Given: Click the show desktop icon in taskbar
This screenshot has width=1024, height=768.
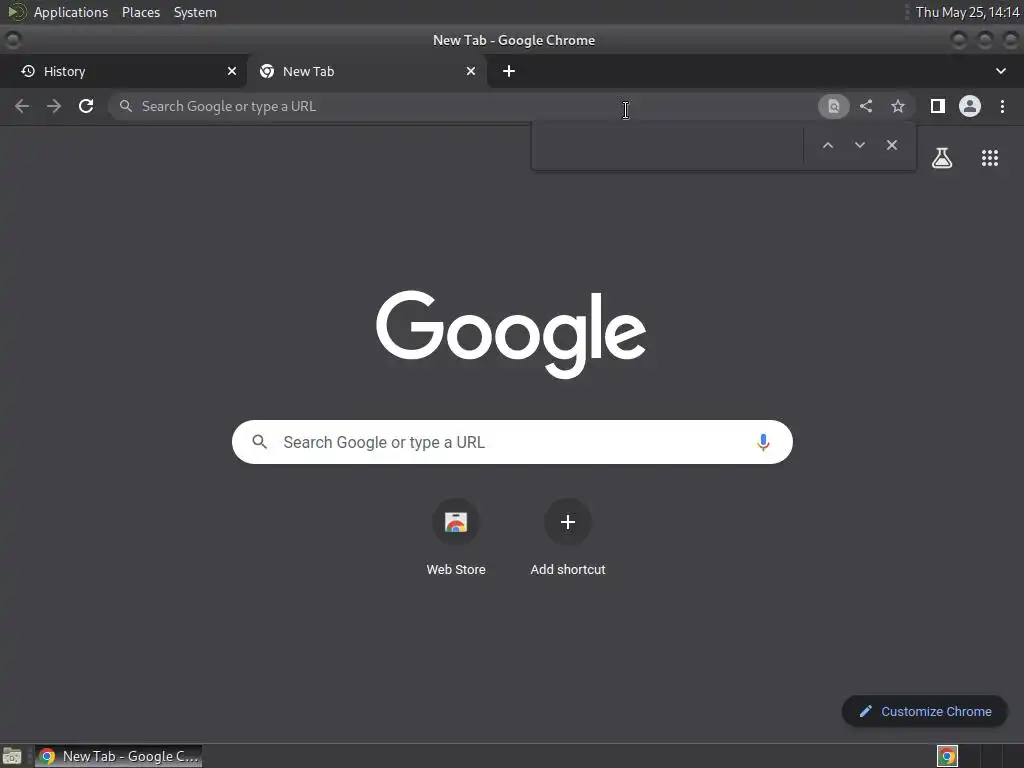Looking at the screenshot, I should (x=12, y=756).
